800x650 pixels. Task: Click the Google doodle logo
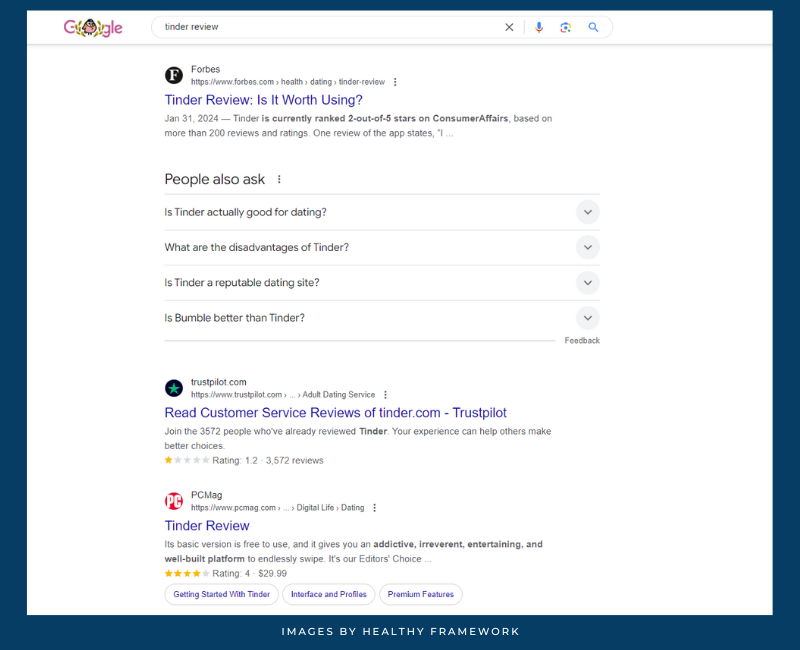pos(93,27)
